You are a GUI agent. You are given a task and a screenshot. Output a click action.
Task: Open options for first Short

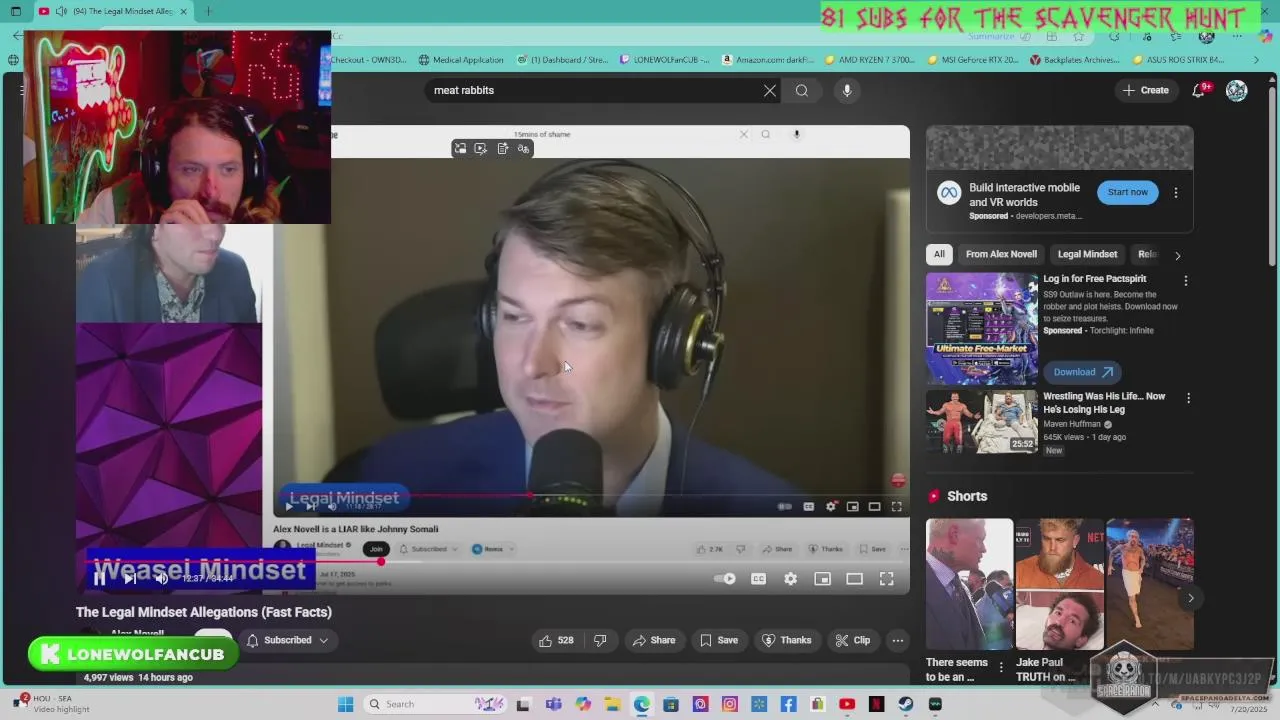[x=1001, y=667]
